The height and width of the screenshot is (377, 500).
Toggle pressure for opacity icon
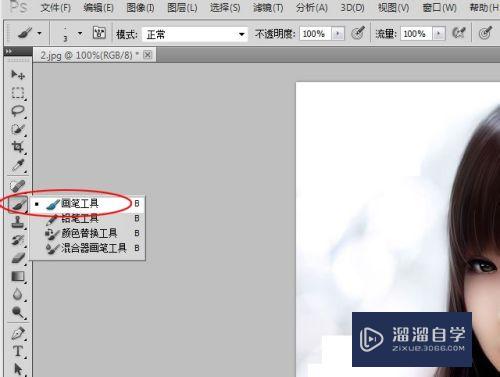pos(358,33)
